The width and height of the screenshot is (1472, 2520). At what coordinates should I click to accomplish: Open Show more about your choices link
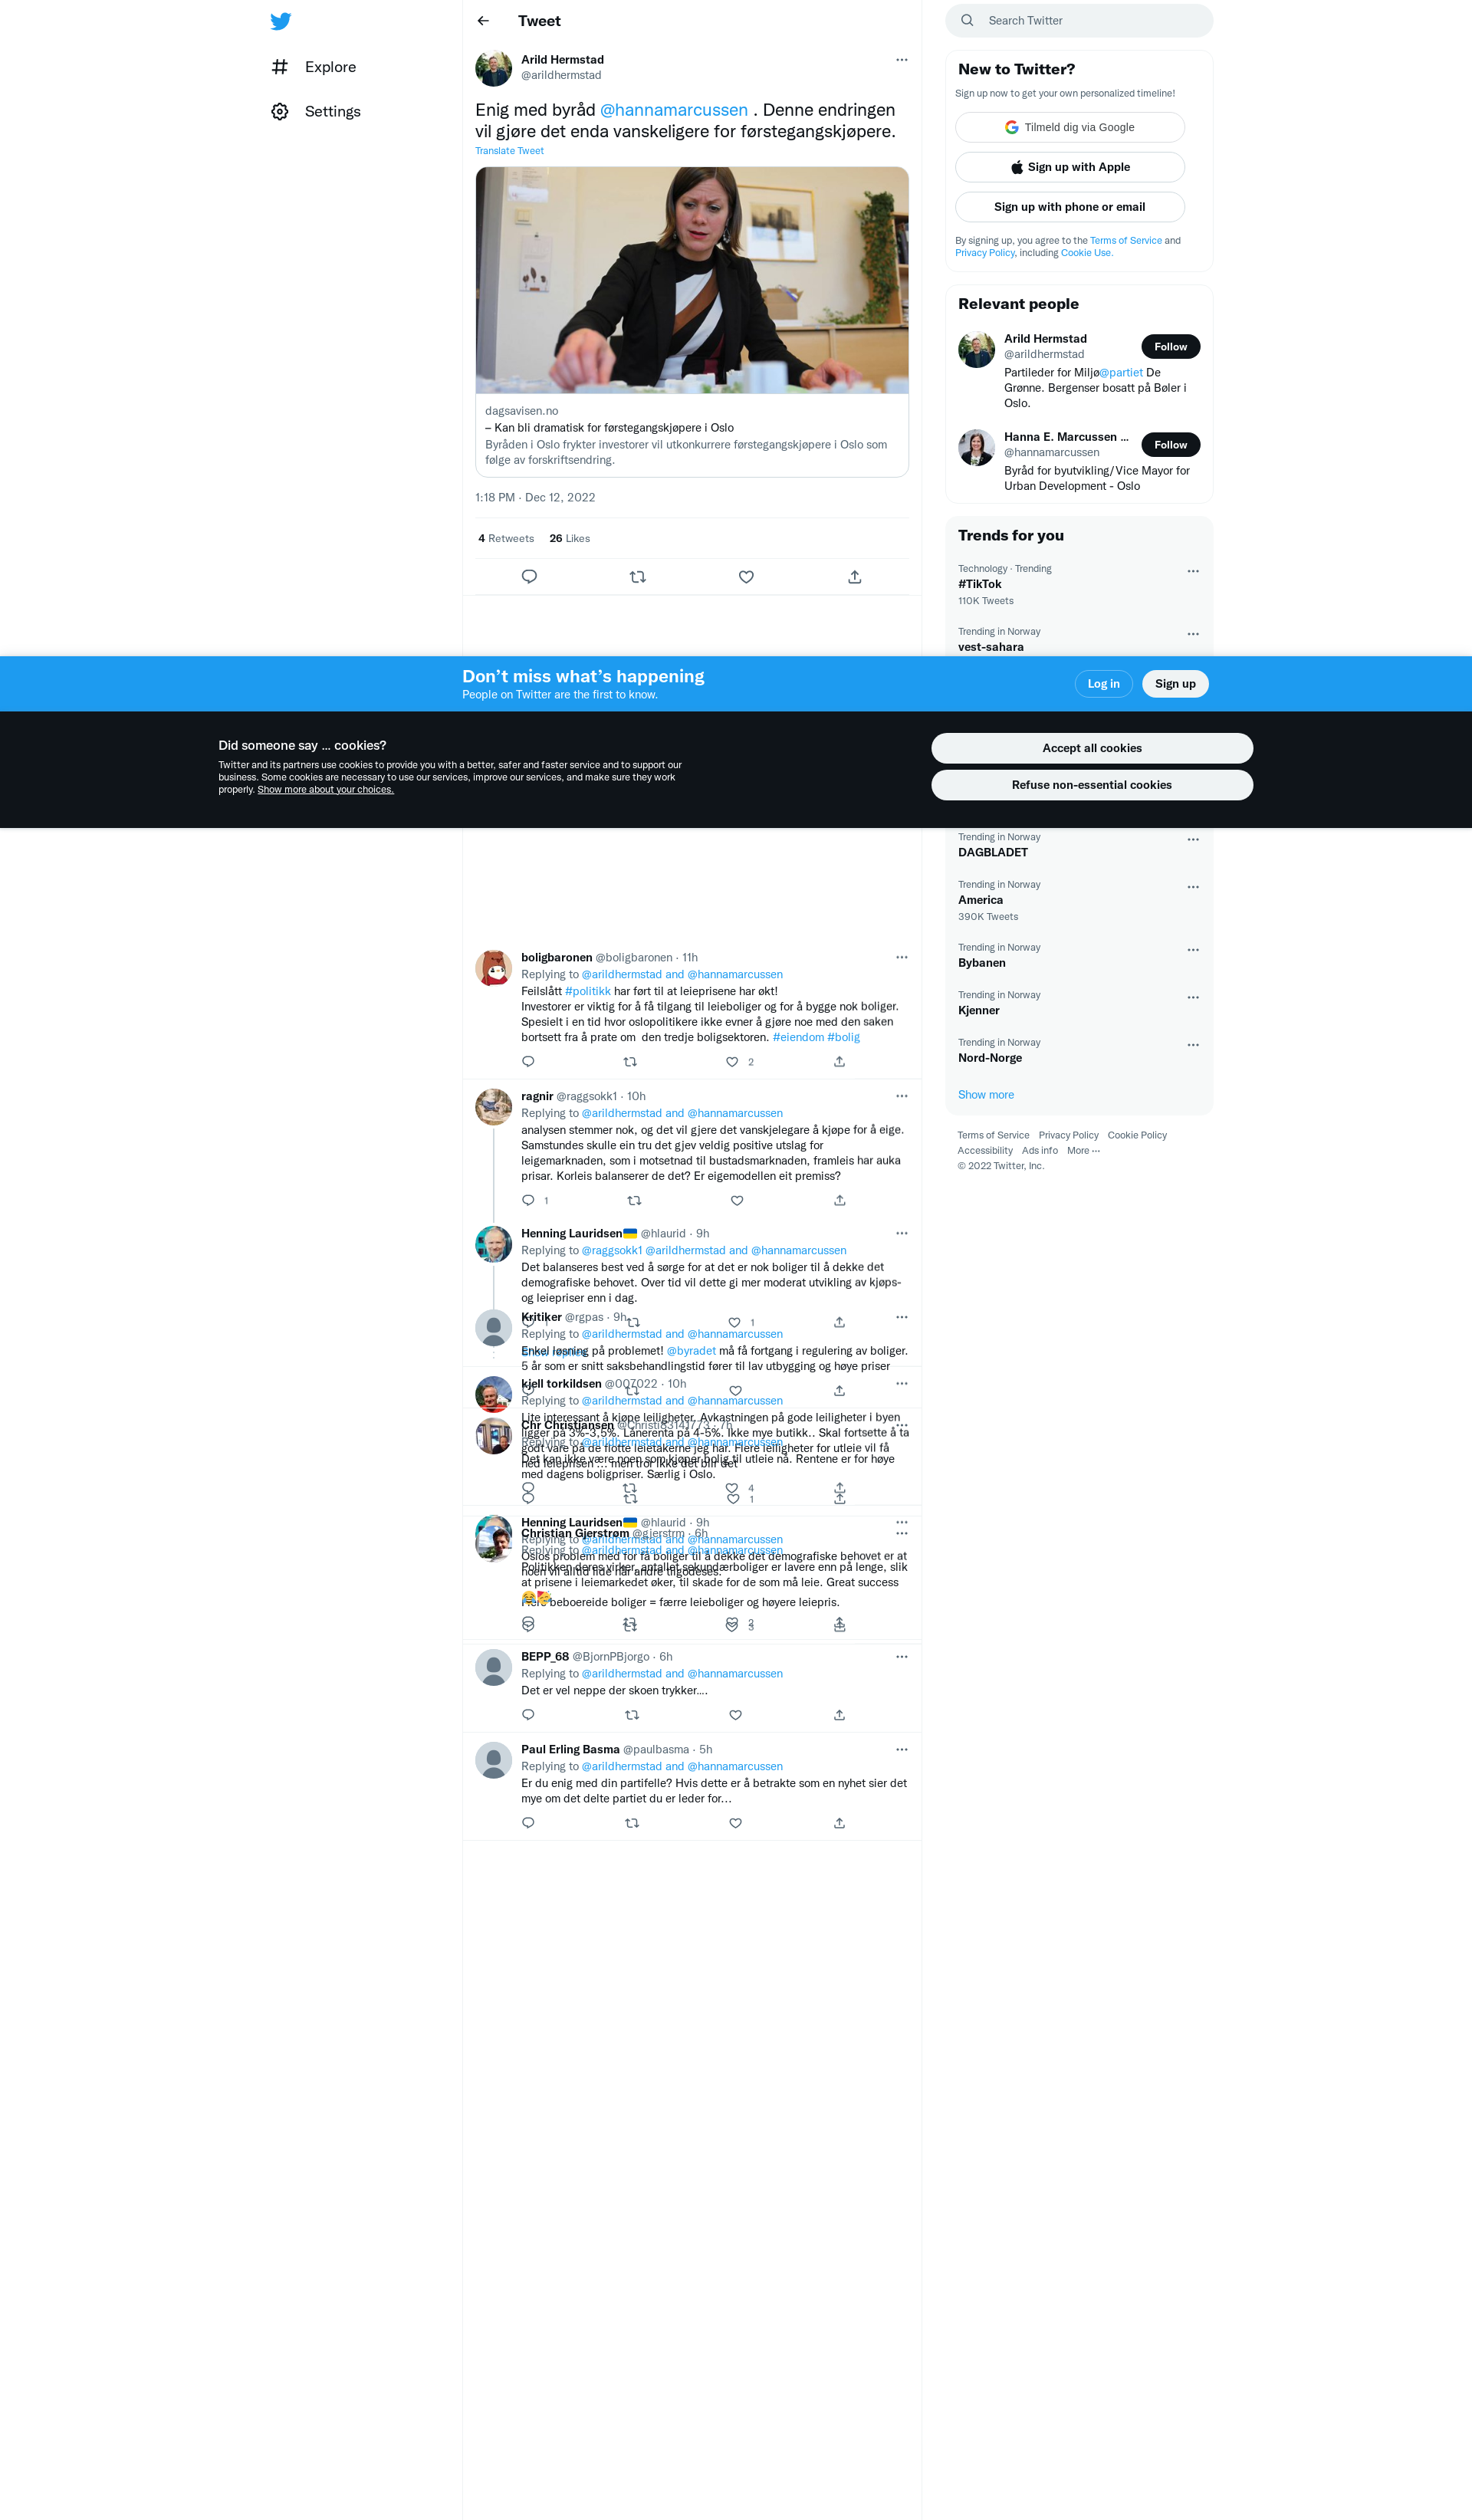point(326,790)
